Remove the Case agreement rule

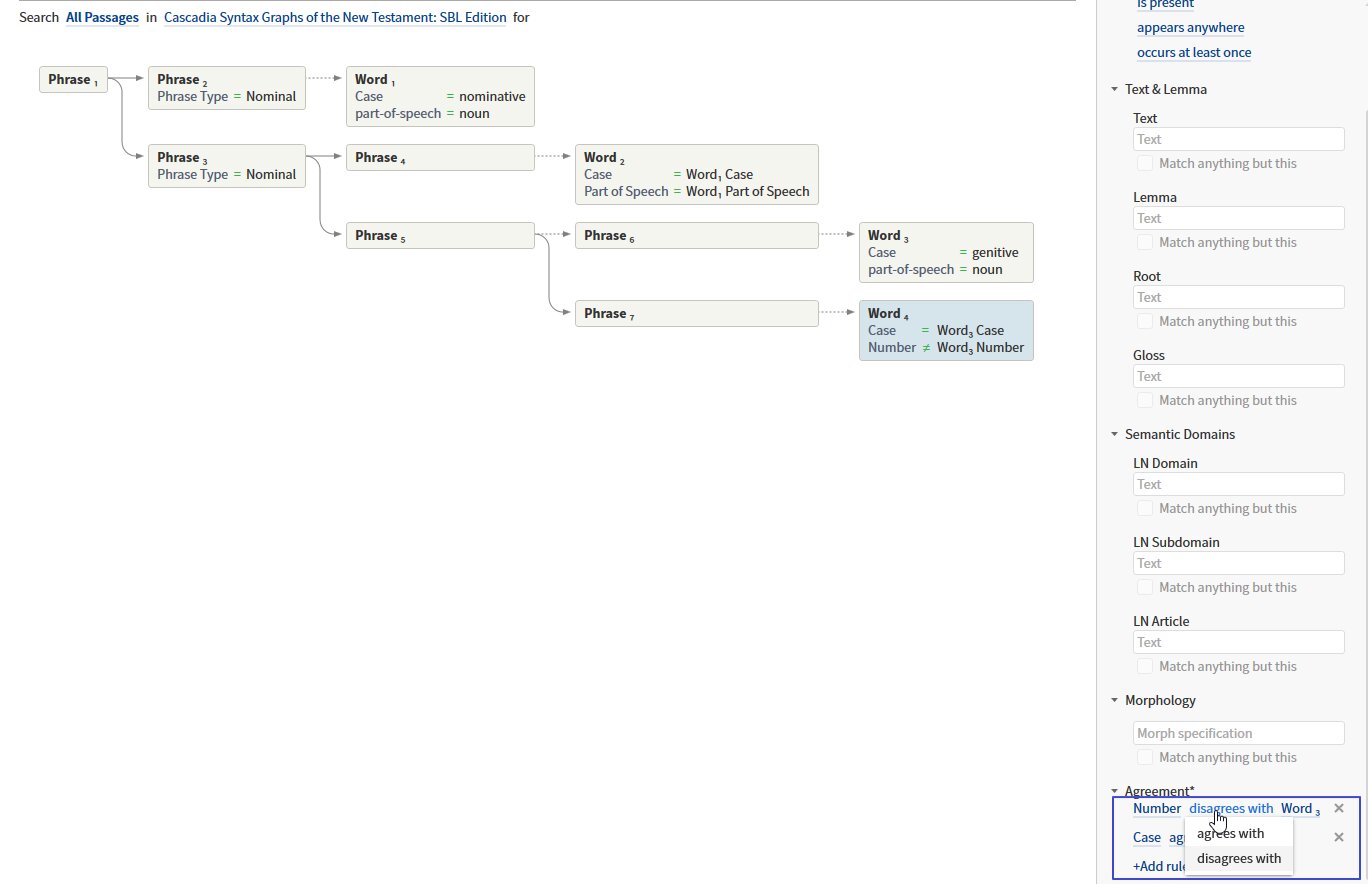tap(1339, 837)
